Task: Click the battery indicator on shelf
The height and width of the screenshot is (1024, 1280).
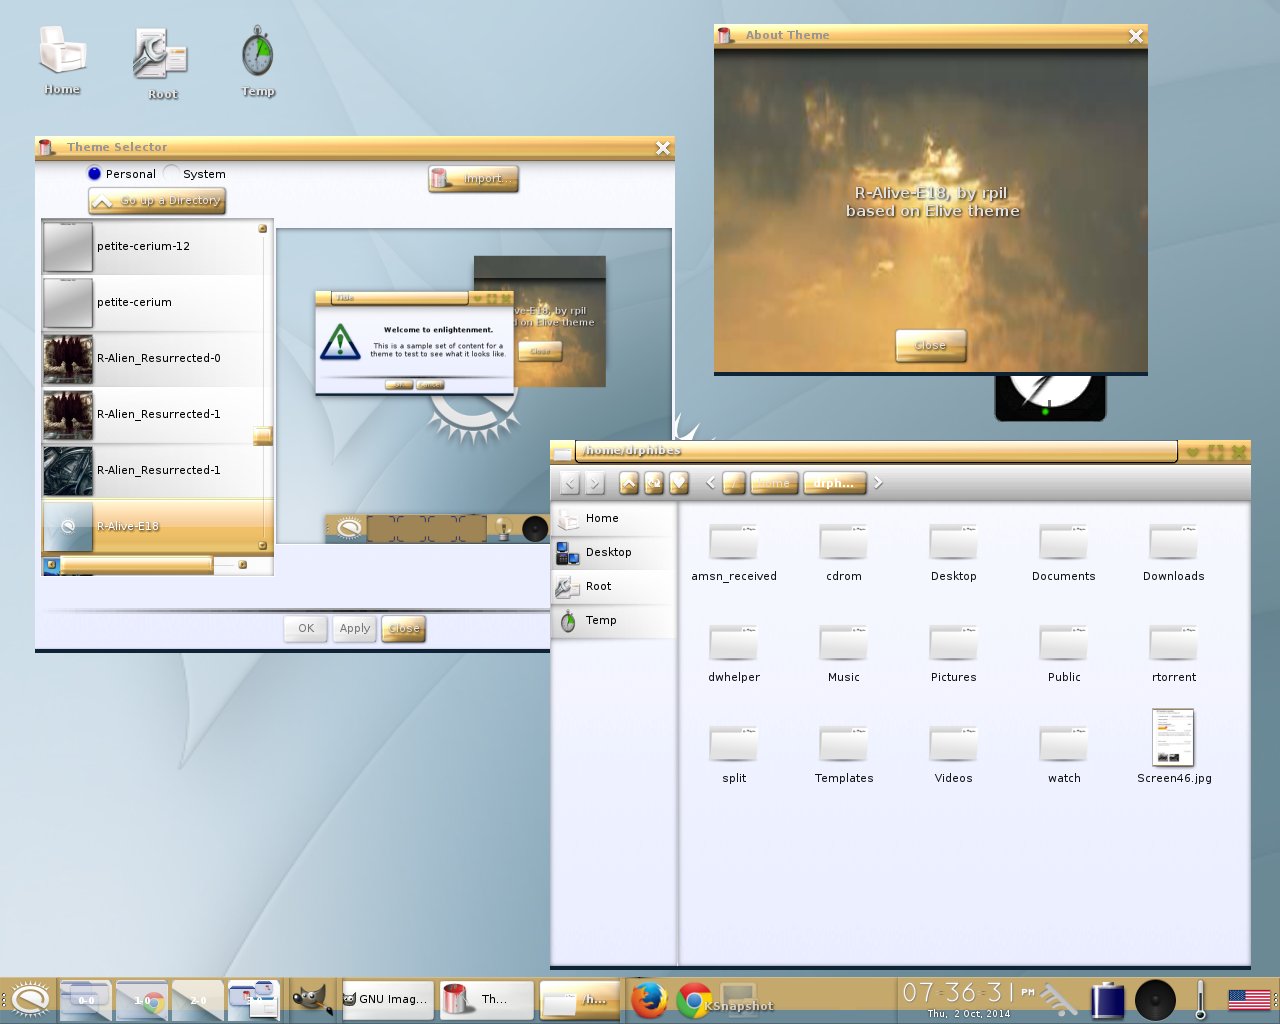Action: pos(1107,1000)
